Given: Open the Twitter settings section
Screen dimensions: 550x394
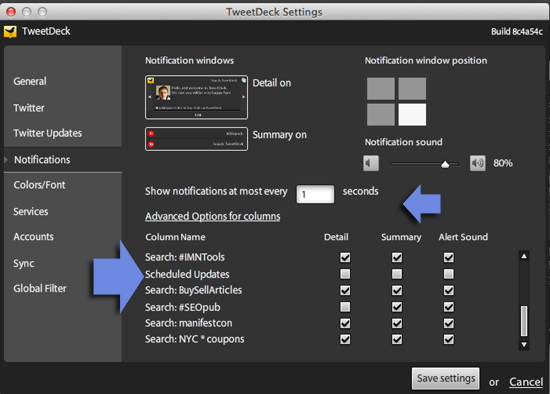Looking at the screenshot, I should click(x=29, y=108).
